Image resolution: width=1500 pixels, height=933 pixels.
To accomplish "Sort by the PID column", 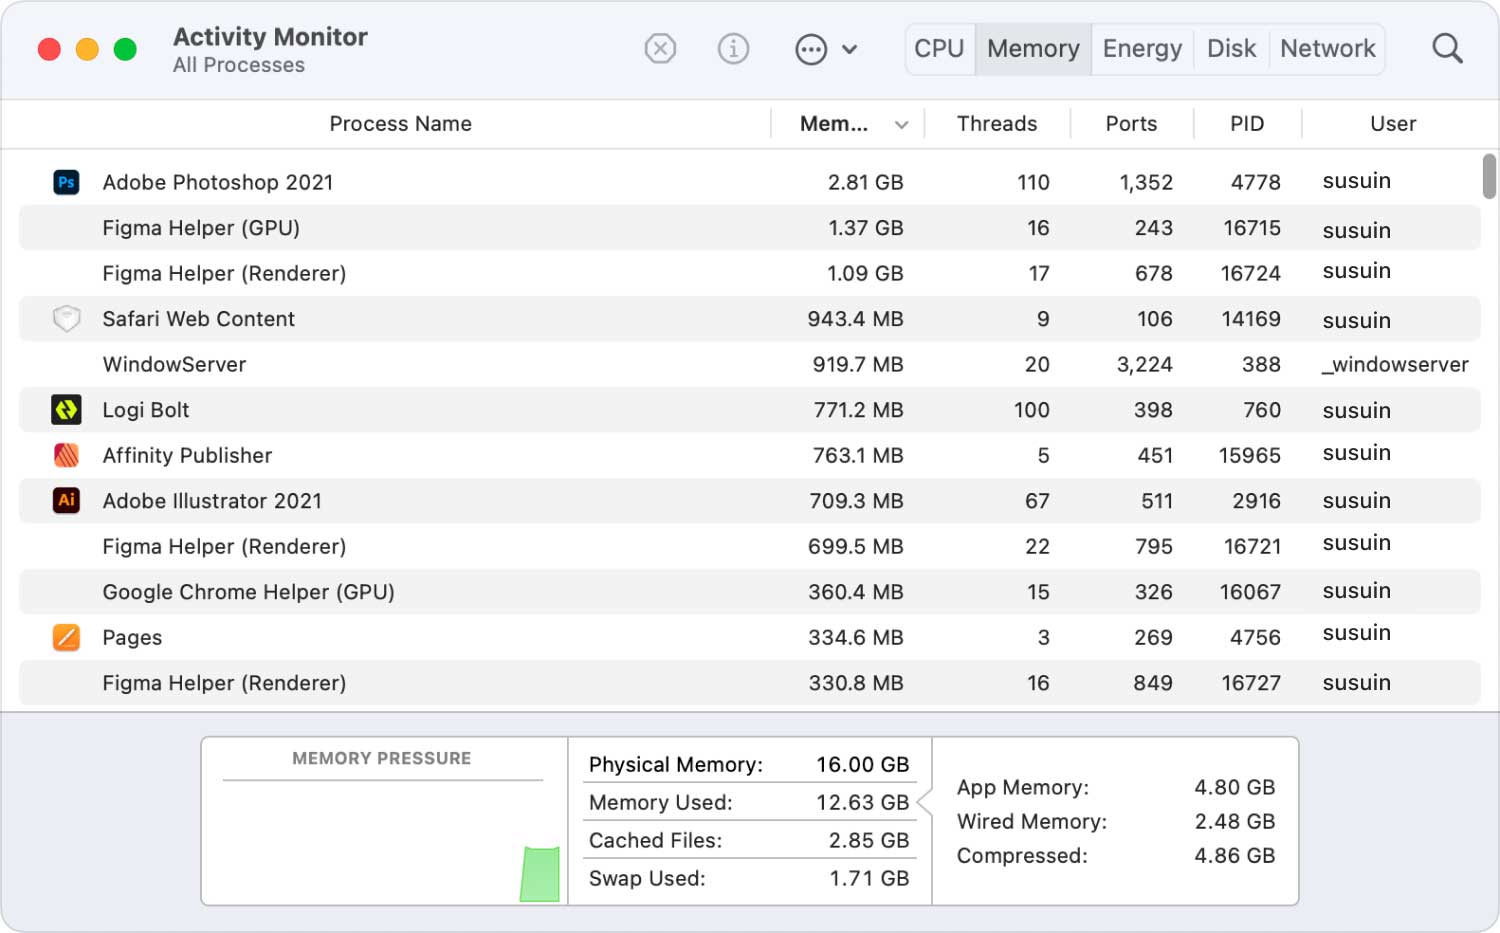I will click(x=1247, y=124).
